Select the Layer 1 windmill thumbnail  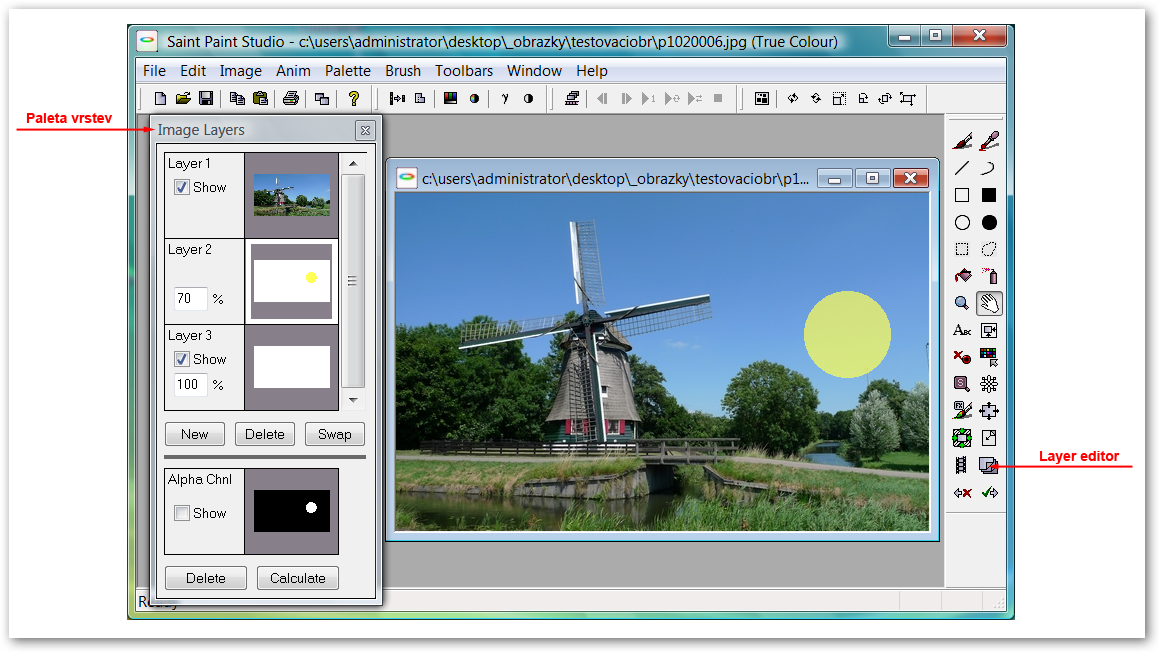pos(292,195)
